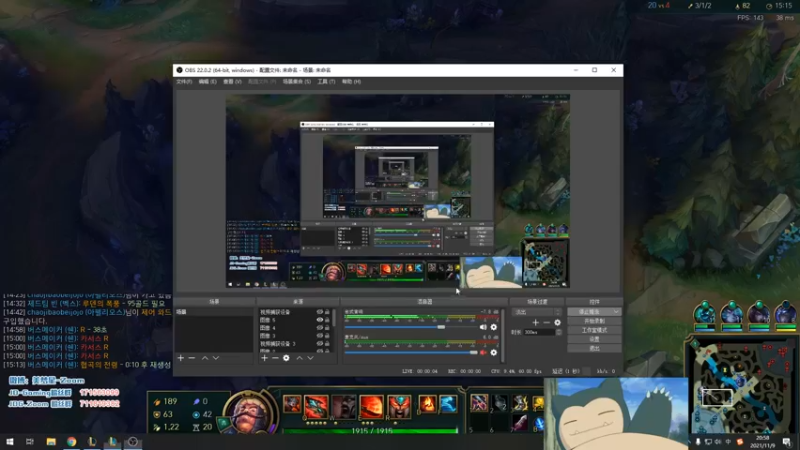
Task: Move source down arrow in Sources panel
Action: pyautogui.click(x=310, y=358)
